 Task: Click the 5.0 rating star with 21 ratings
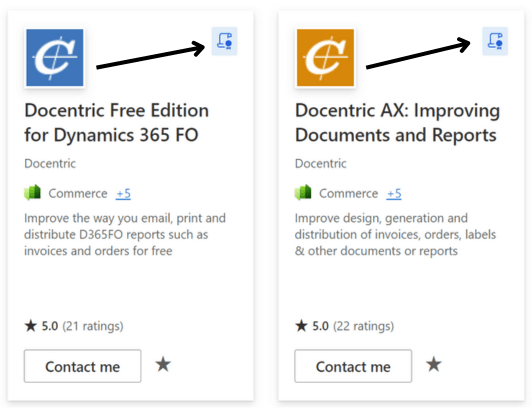[x=31, y=326]
